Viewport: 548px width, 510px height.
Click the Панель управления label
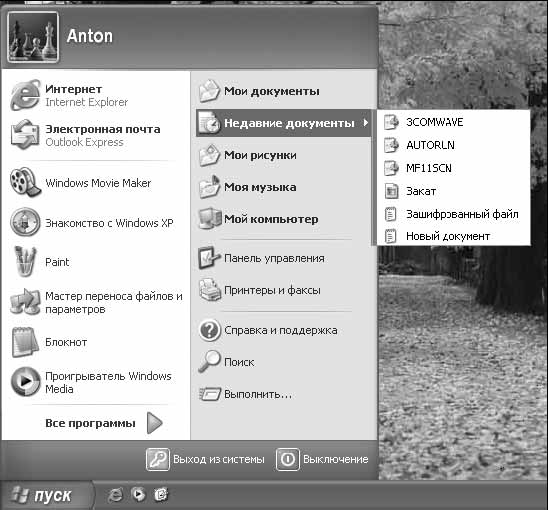[274, 258]
